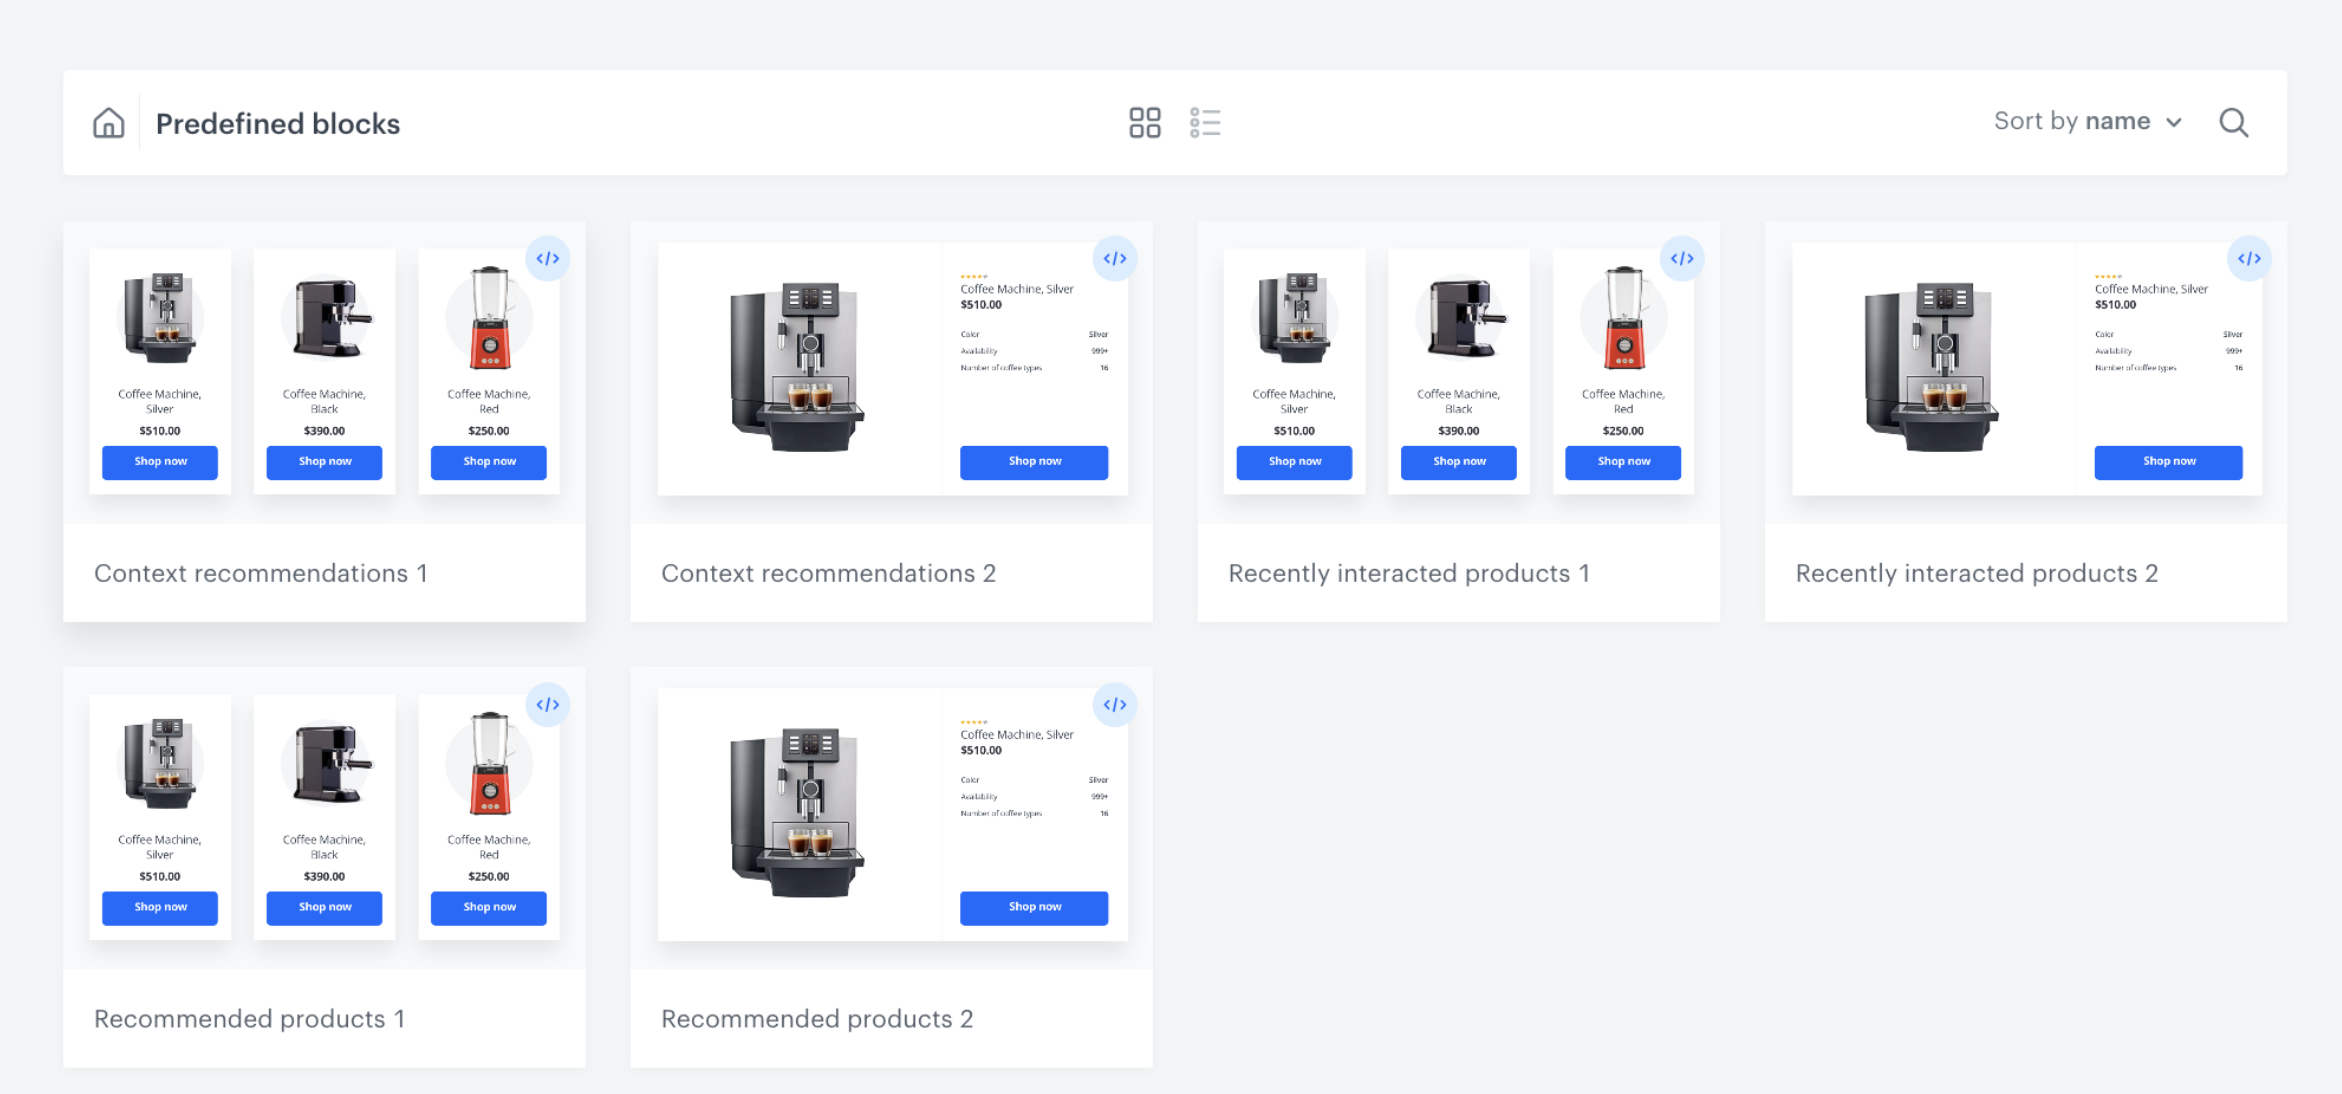The width and height of the screenshot is (2342, 1094).
Task: Click the home icon
Action: (108, 123)
